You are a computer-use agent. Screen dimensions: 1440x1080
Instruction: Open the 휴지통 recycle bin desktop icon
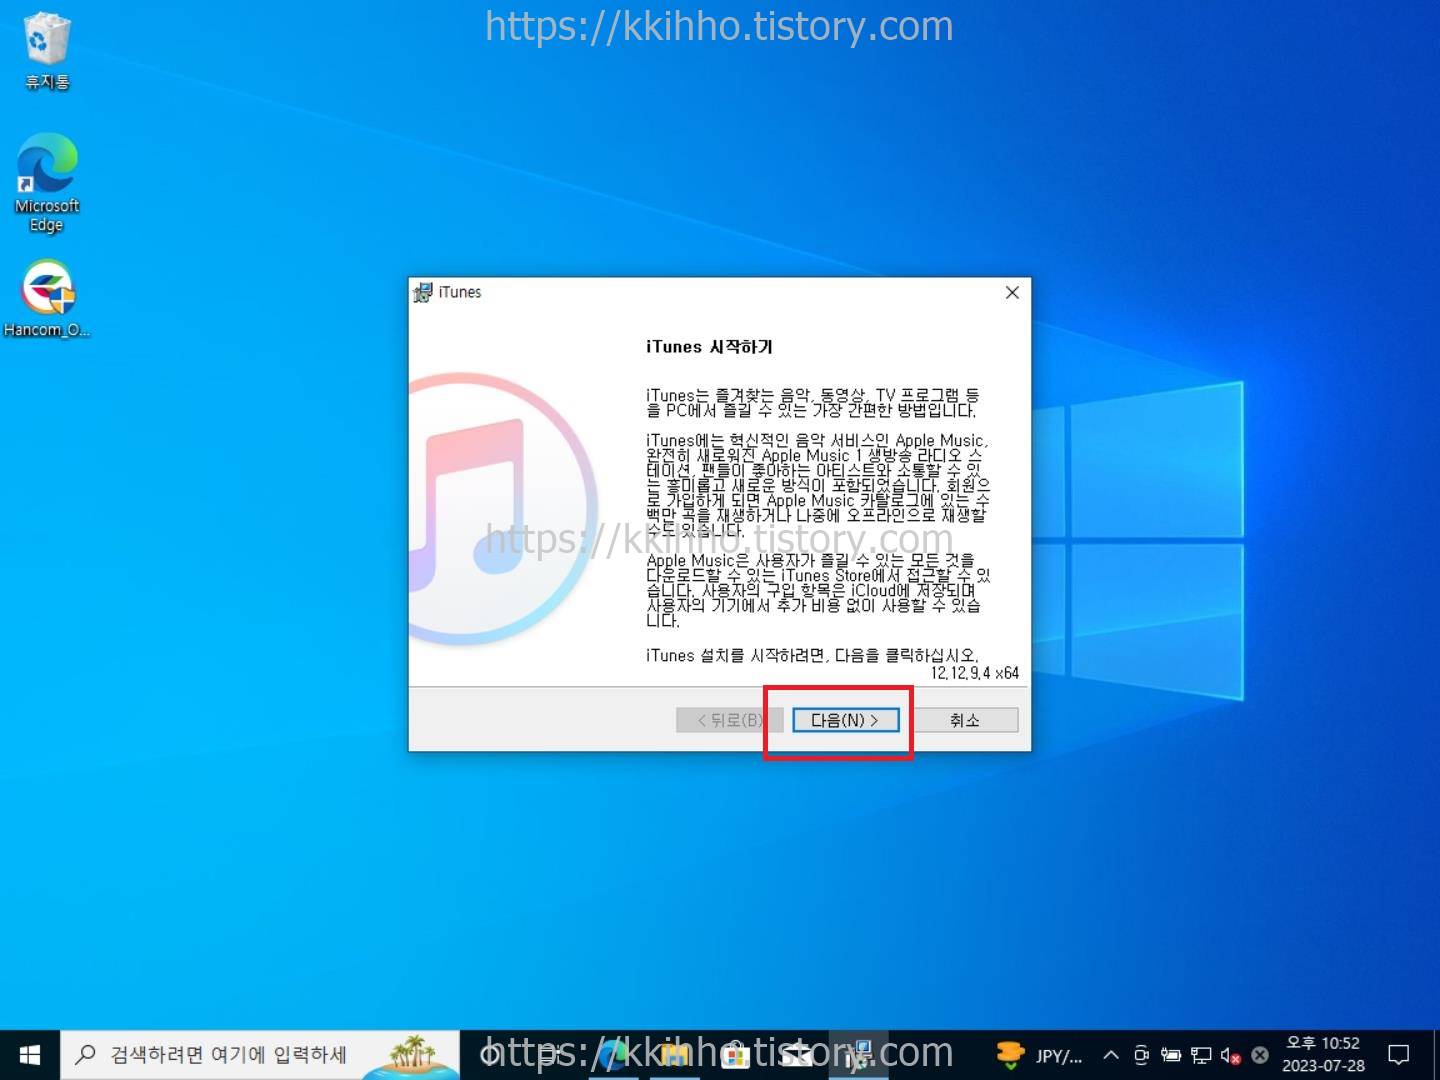[x=46, y=51]
